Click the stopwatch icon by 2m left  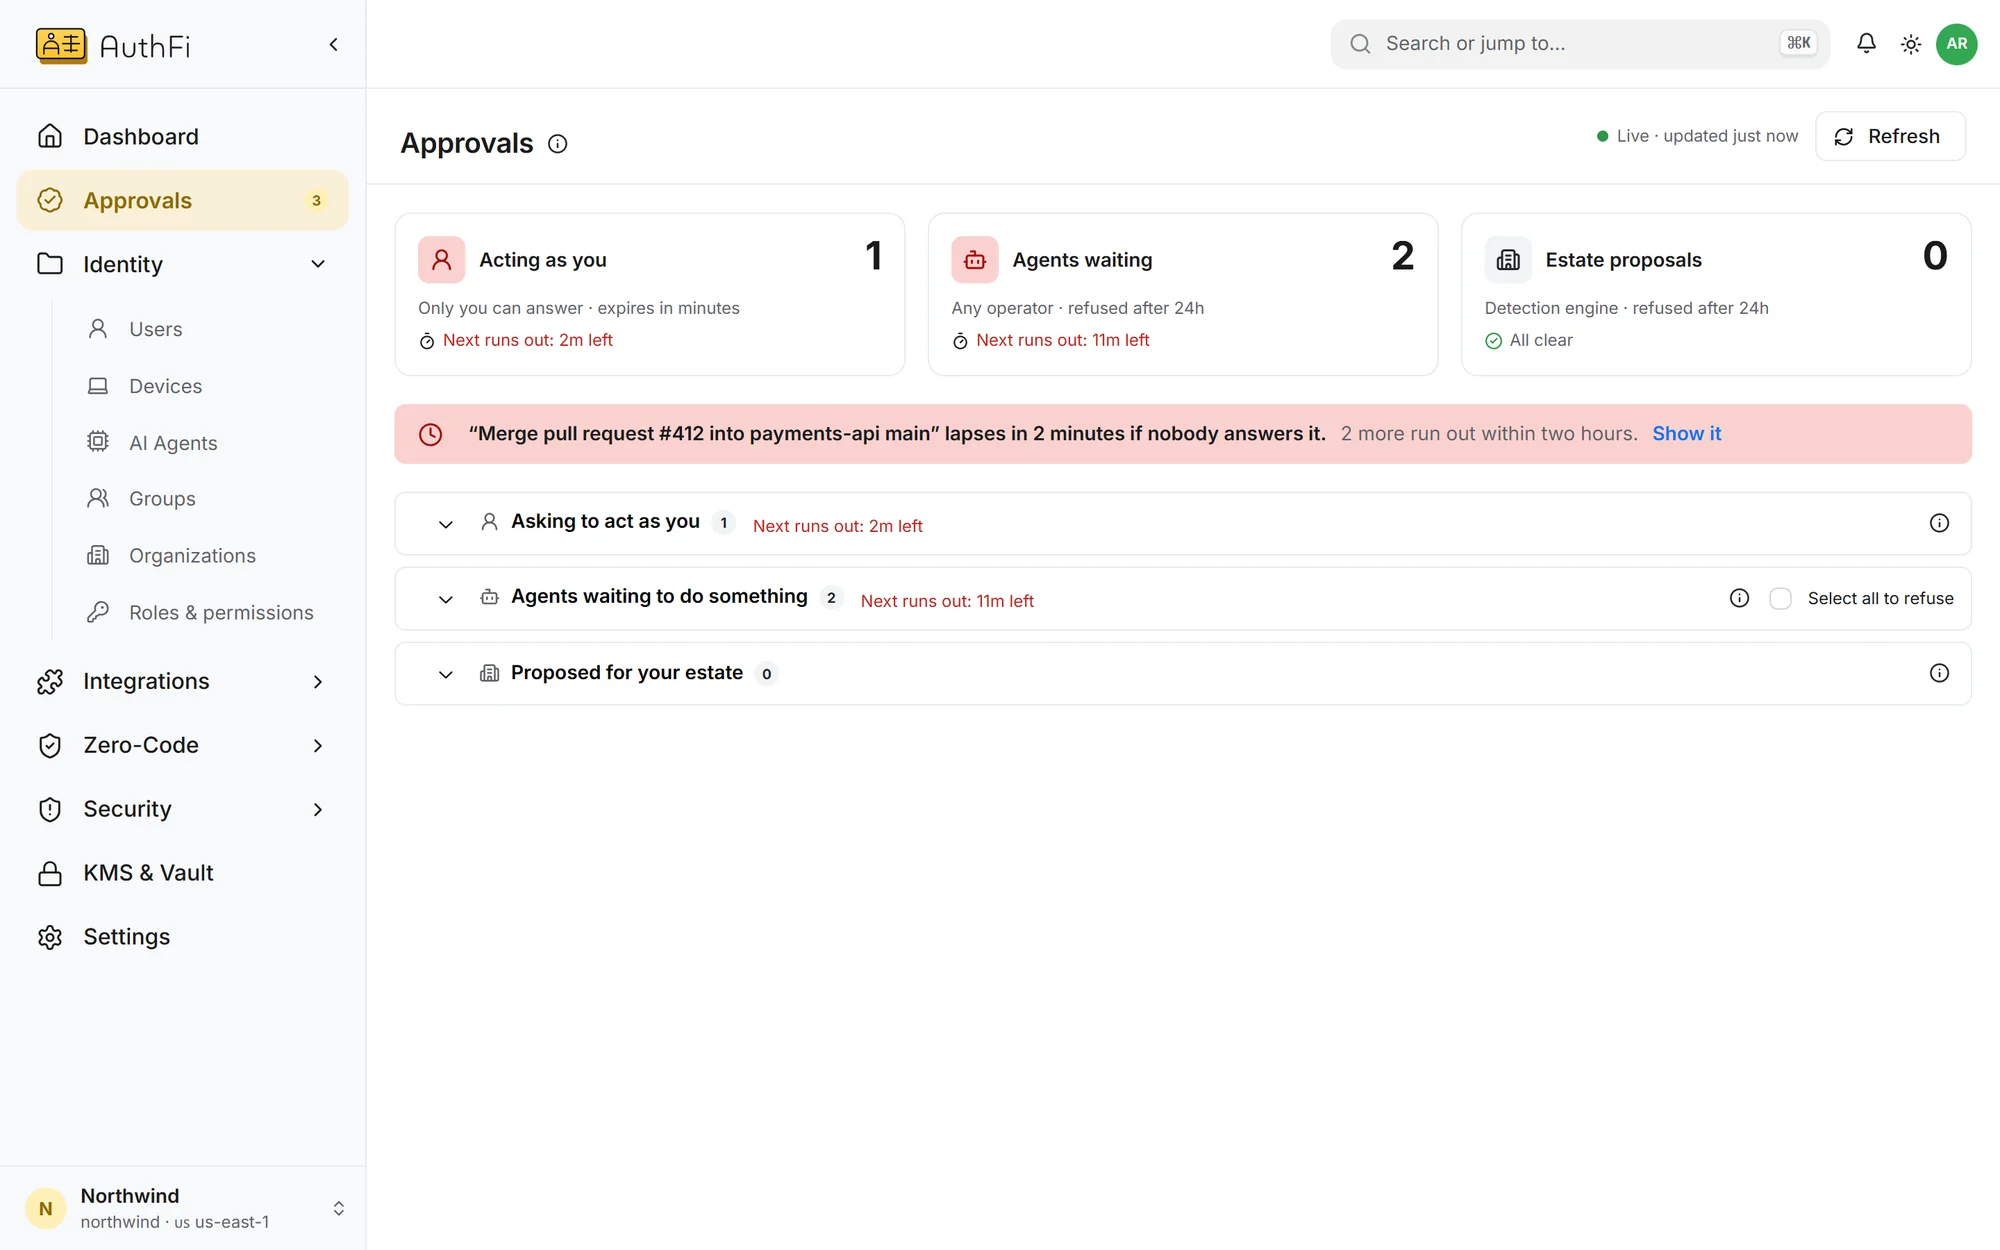[427, 341]
